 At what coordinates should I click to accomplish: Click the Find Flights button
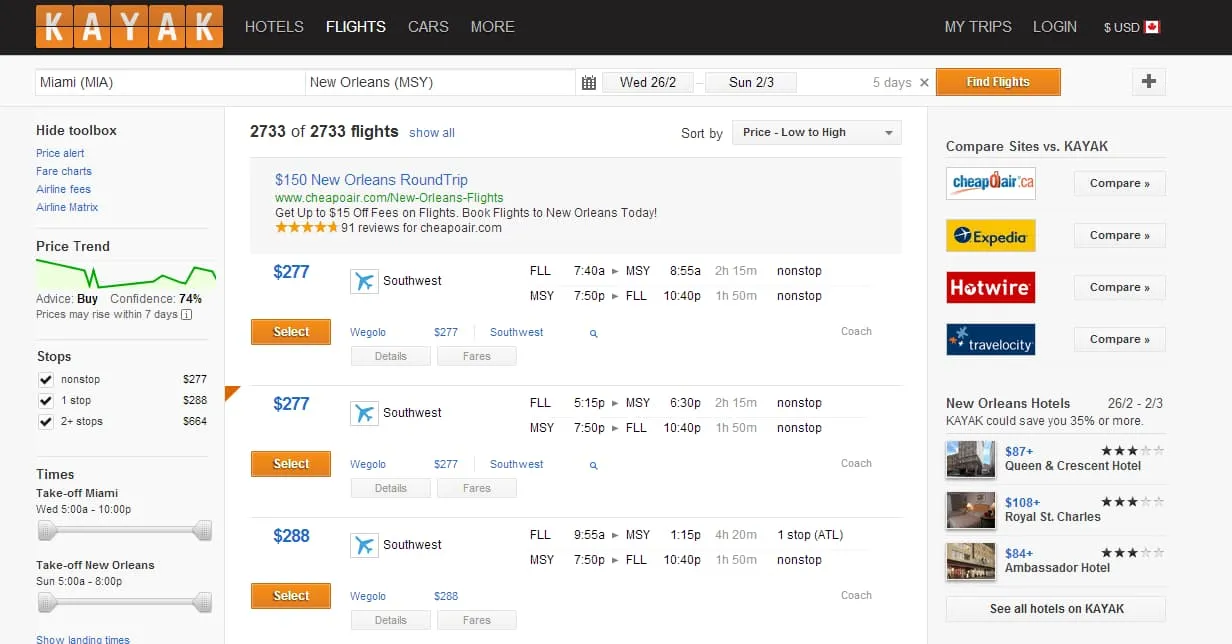pos(998,82)
